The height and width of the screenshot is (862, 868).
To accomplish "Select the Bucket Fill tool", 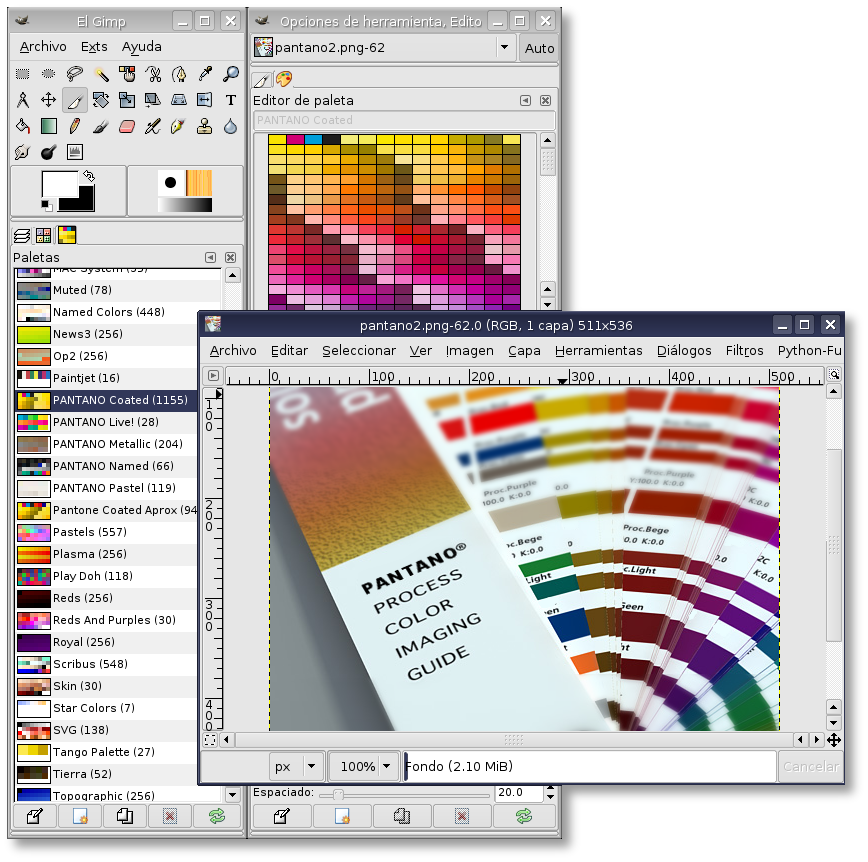I will point(22,126).
